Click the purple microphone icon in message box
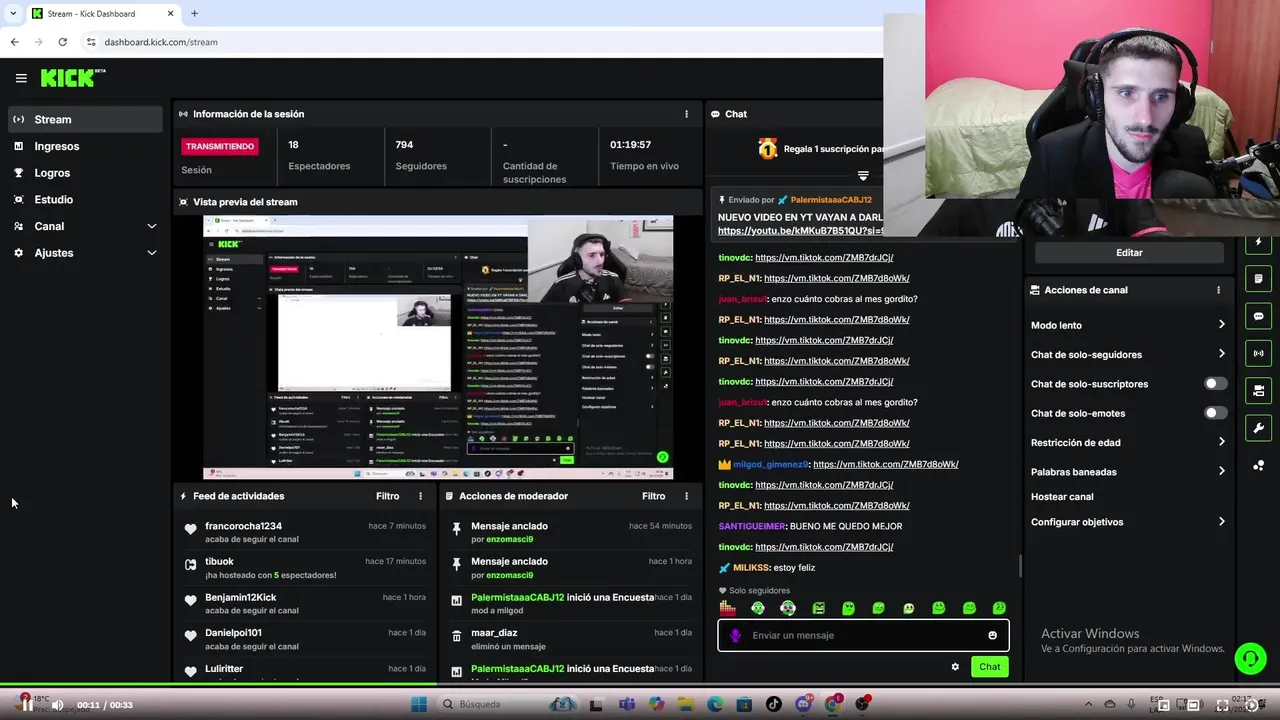This screenshot has width=1280, height=720. pyautogui.click(x=736, y=635)
